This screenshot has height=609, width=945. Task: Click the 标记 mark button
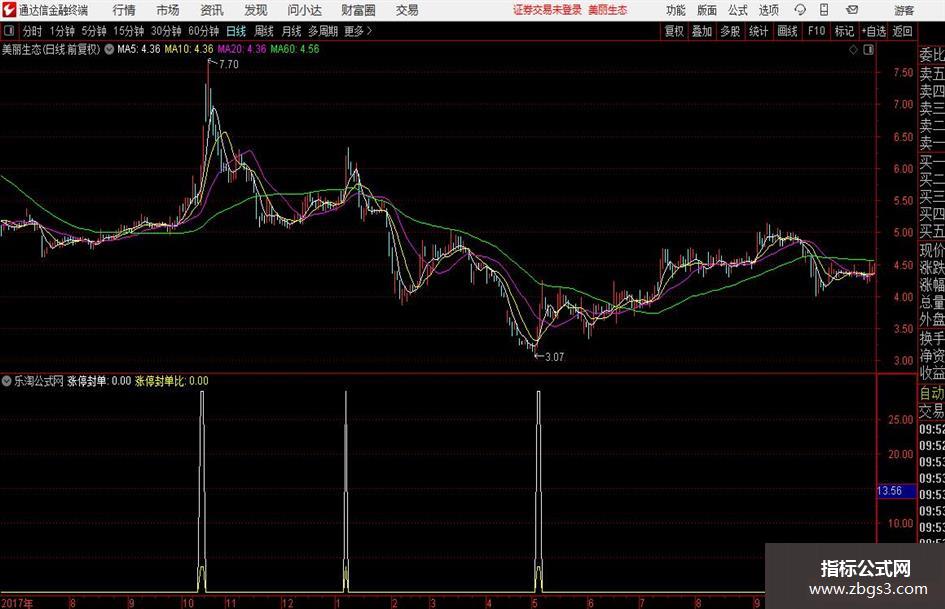coord(844,31)
